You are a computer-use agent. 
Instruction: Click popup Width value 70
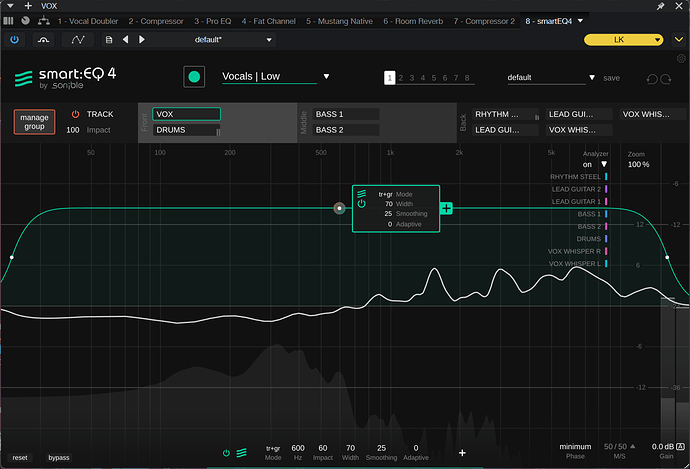point(389,204)
